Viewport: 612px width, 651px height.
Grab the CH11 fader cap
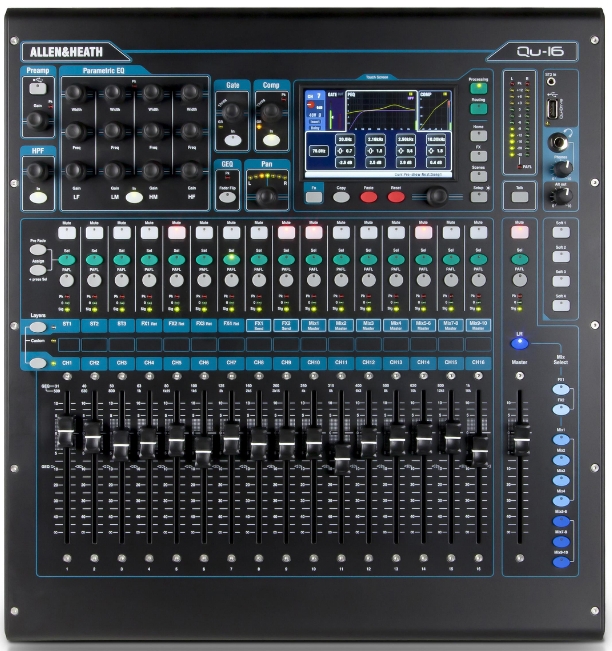pos(342,460)
